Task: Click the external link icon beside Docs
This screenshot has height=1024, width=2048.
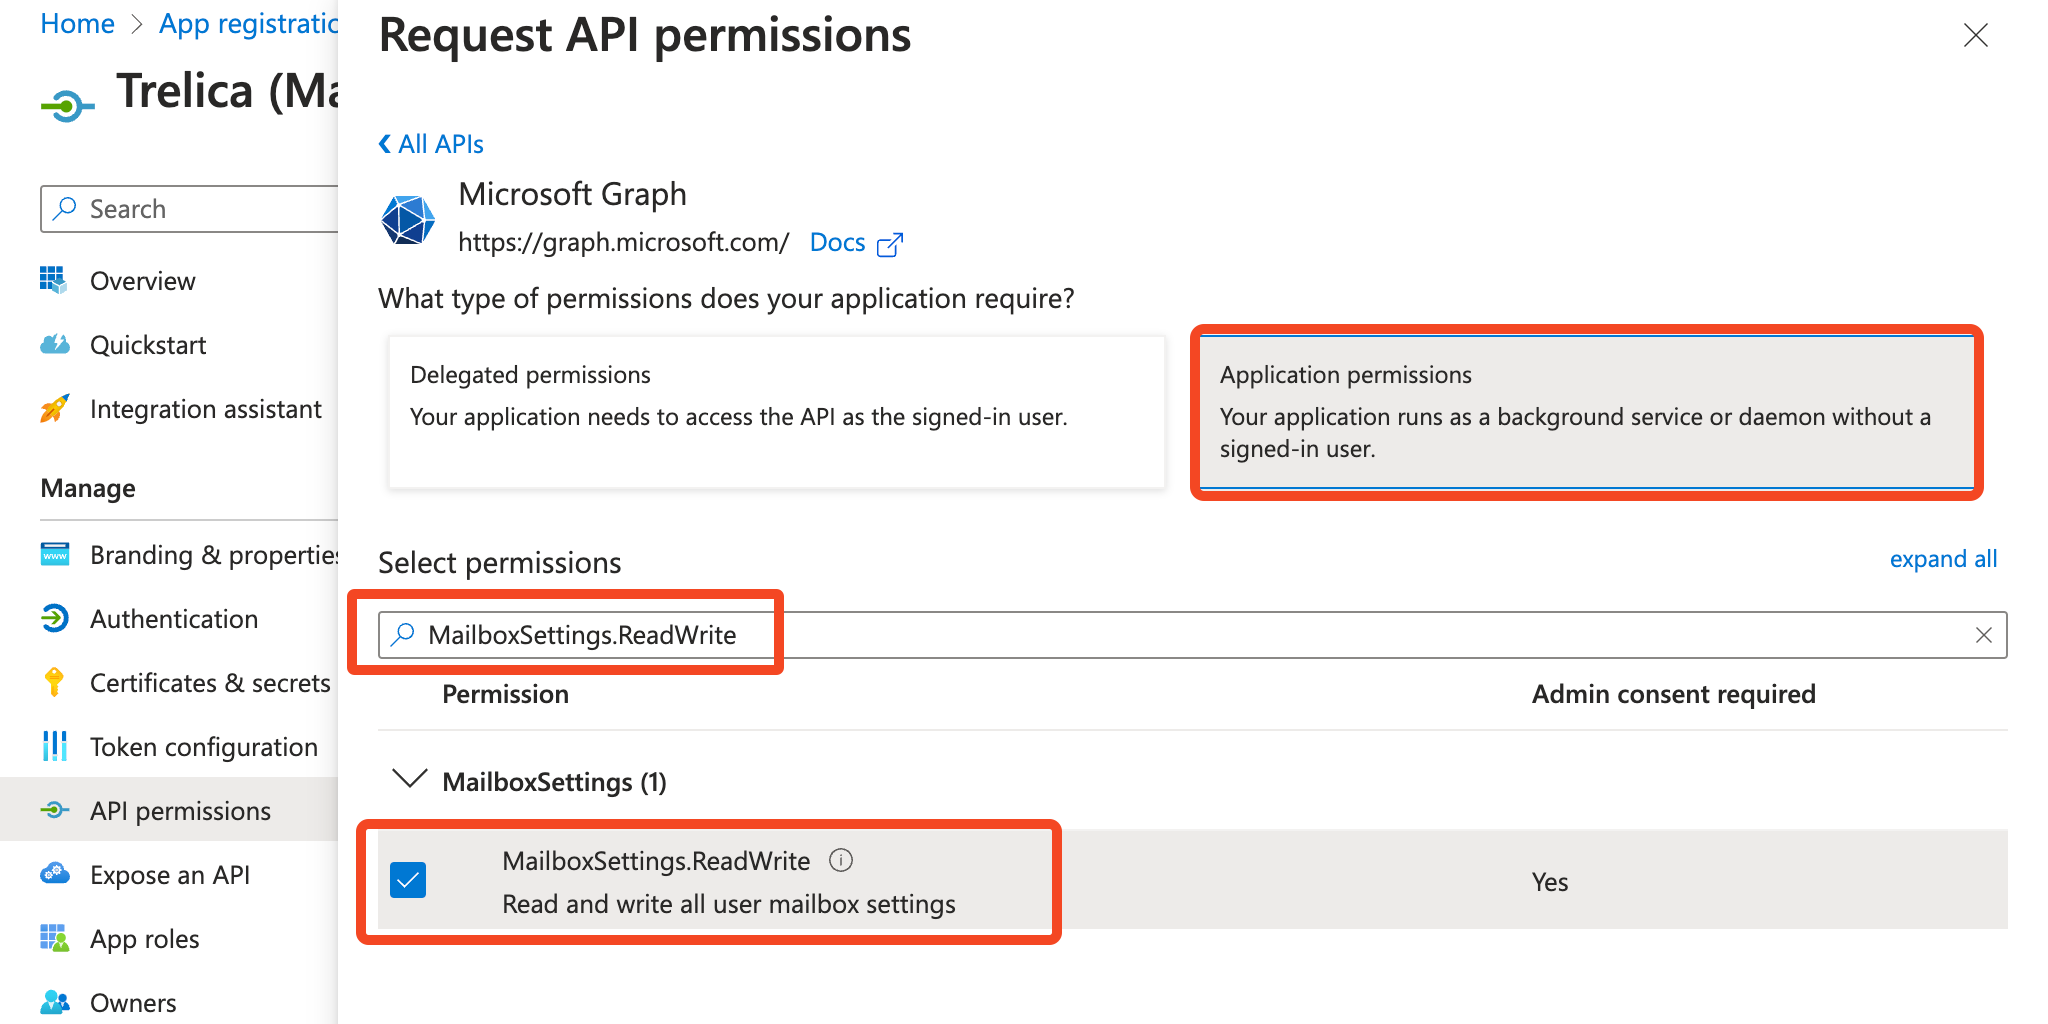Action: tap(889, 244)
